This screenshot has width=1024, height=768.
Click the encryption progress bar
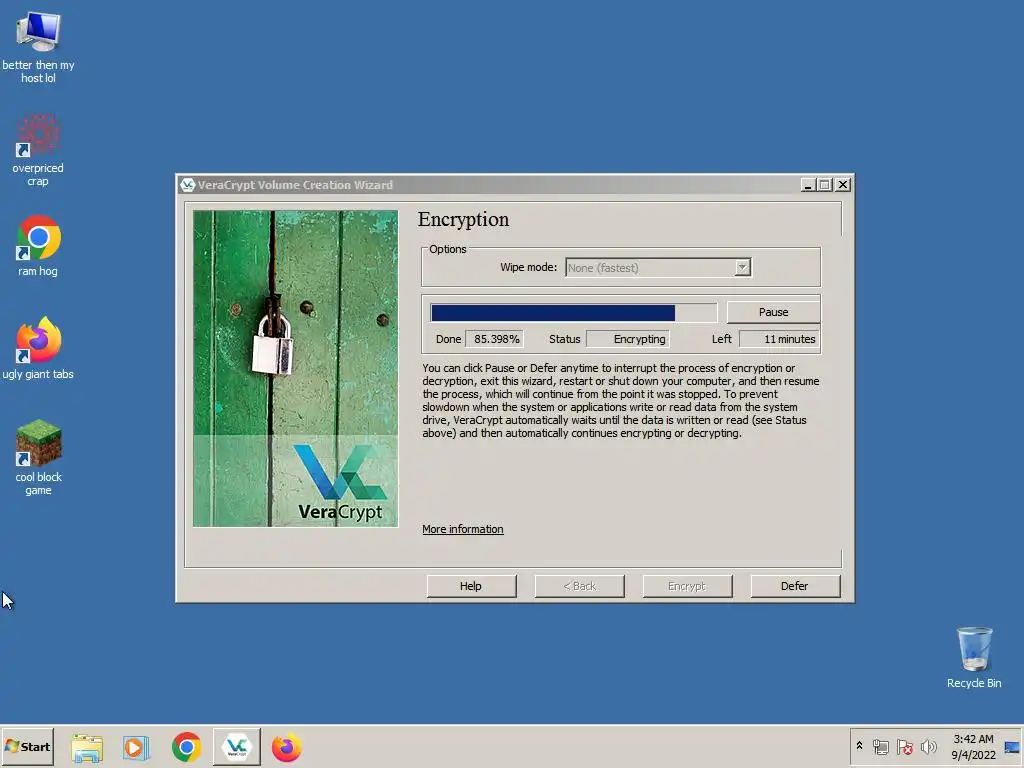[x=573, y=313]
